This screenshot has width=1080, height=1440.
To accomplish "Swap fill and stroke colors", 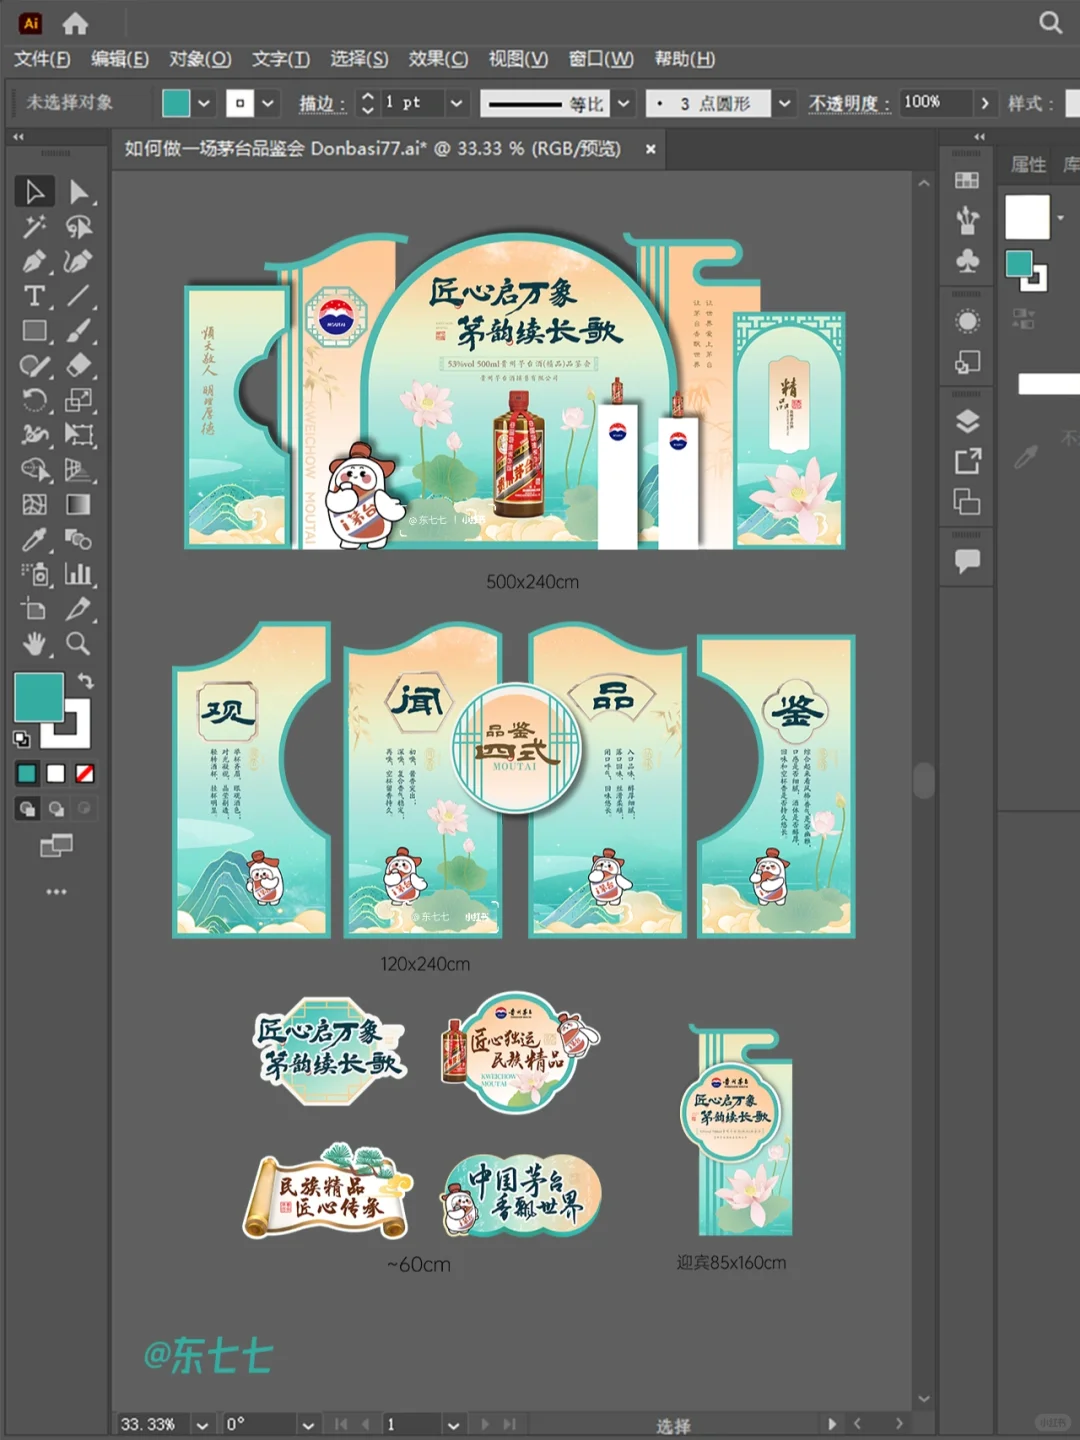I will [x=86, y=681].
